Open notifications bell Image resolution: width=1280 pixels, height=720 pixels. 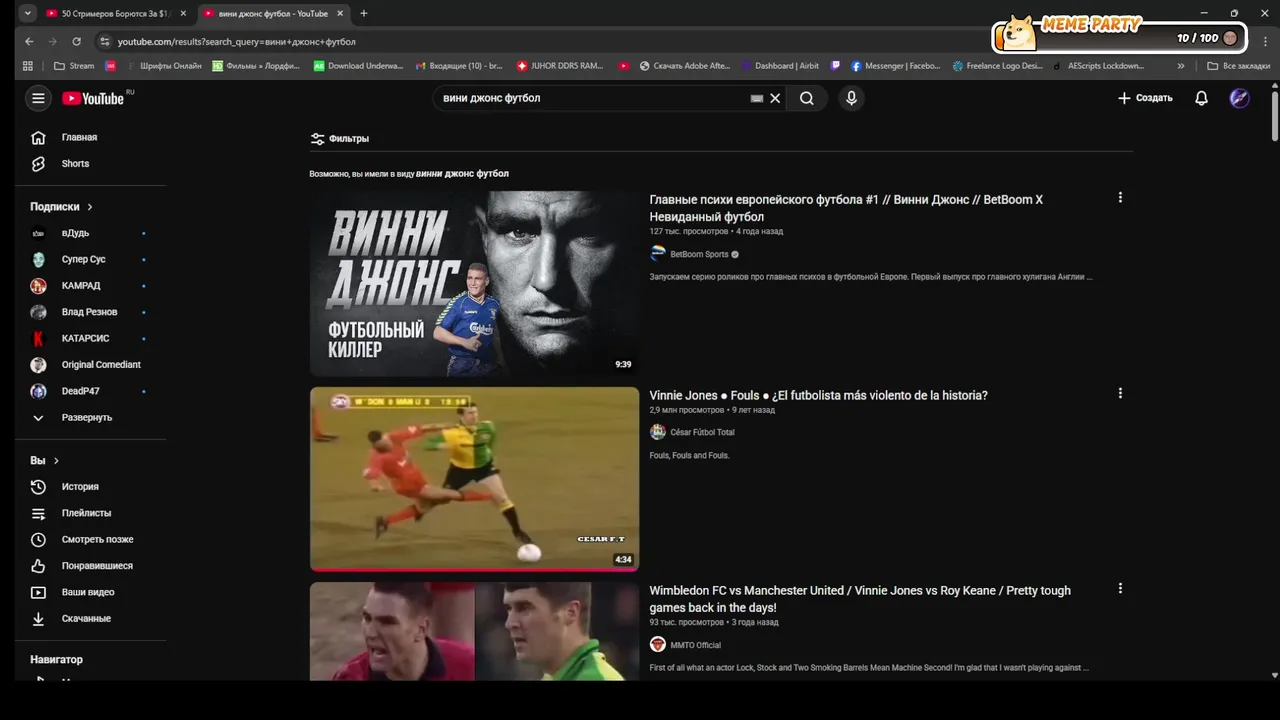[x=1201, y=98]
